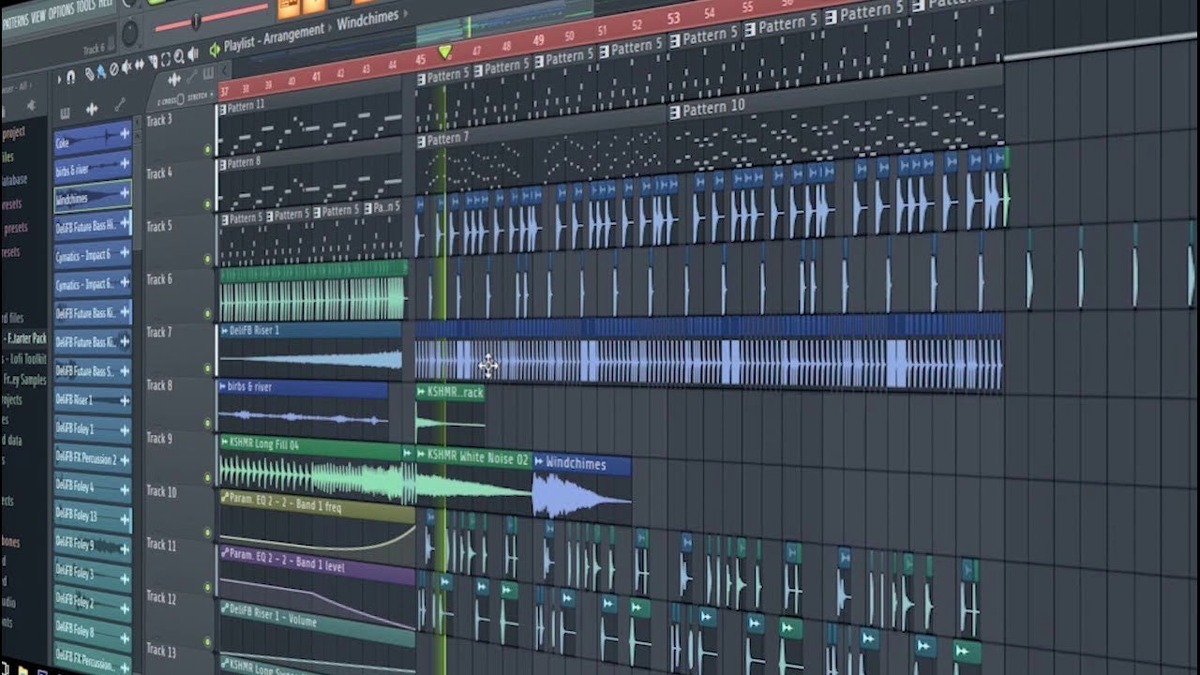Viewport: 1200px width, 675px height.
Task: Select Windchimes in the picker list
Action: 92,196
